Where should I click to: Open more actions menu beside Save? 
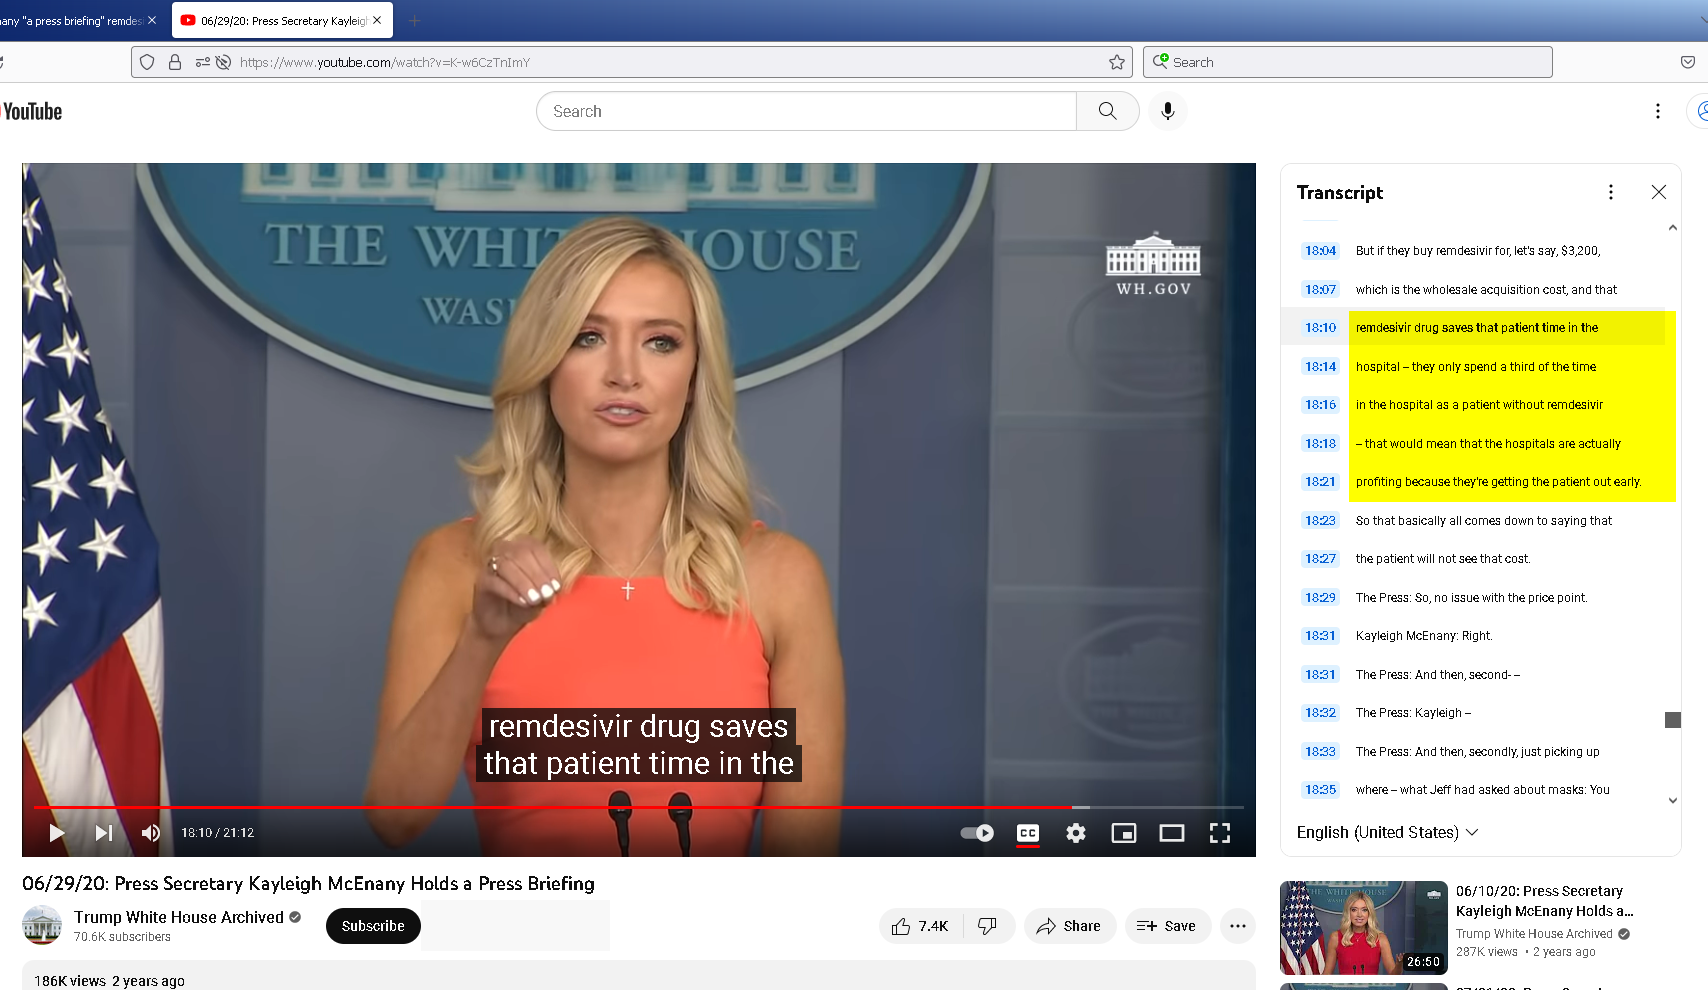point(1238,926)
